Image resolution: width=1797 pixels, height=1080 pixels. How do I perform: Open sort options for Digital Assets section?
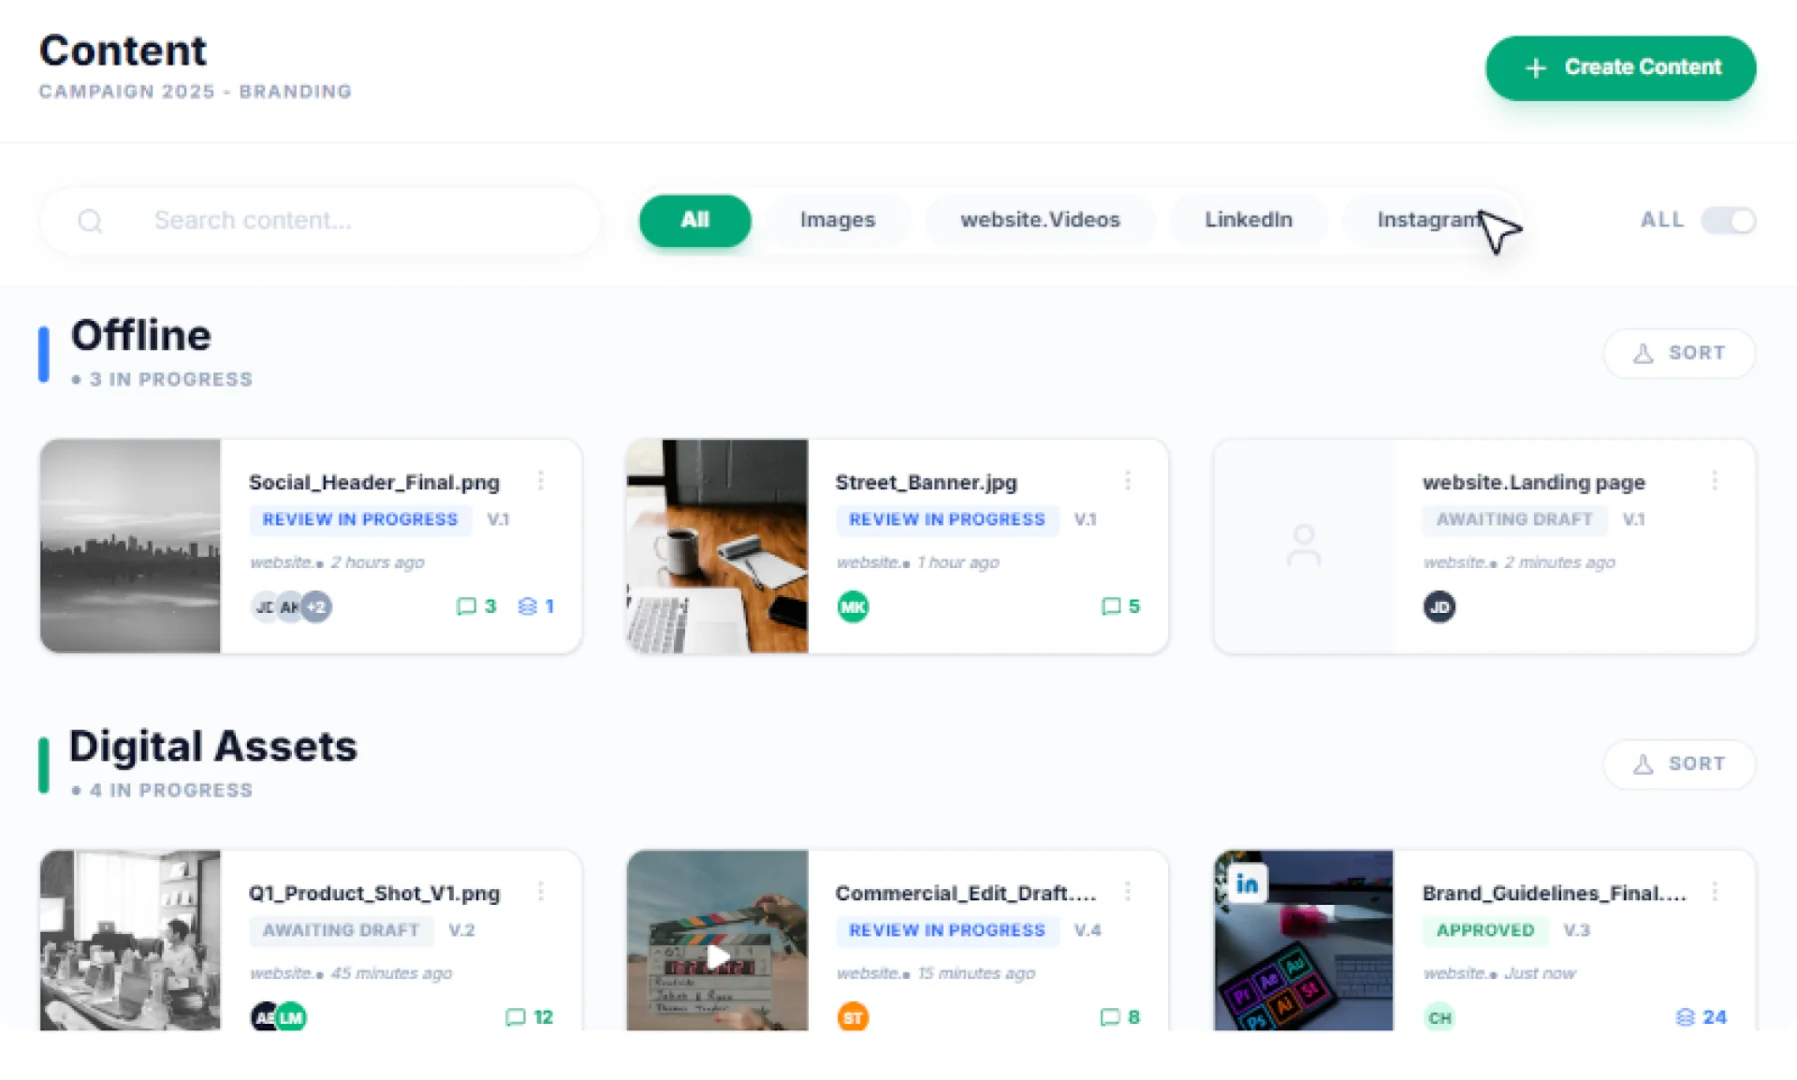[1679, 764]
